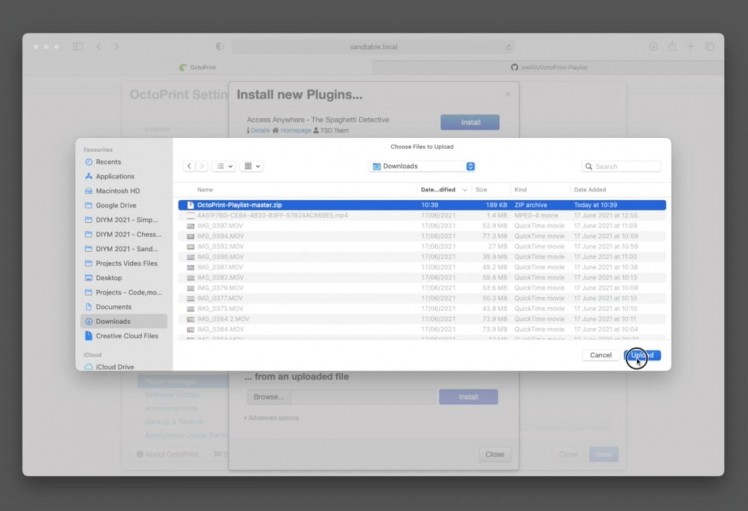
Task: Select IMG_0377.MOV in the file list
Action: [422, 298]
